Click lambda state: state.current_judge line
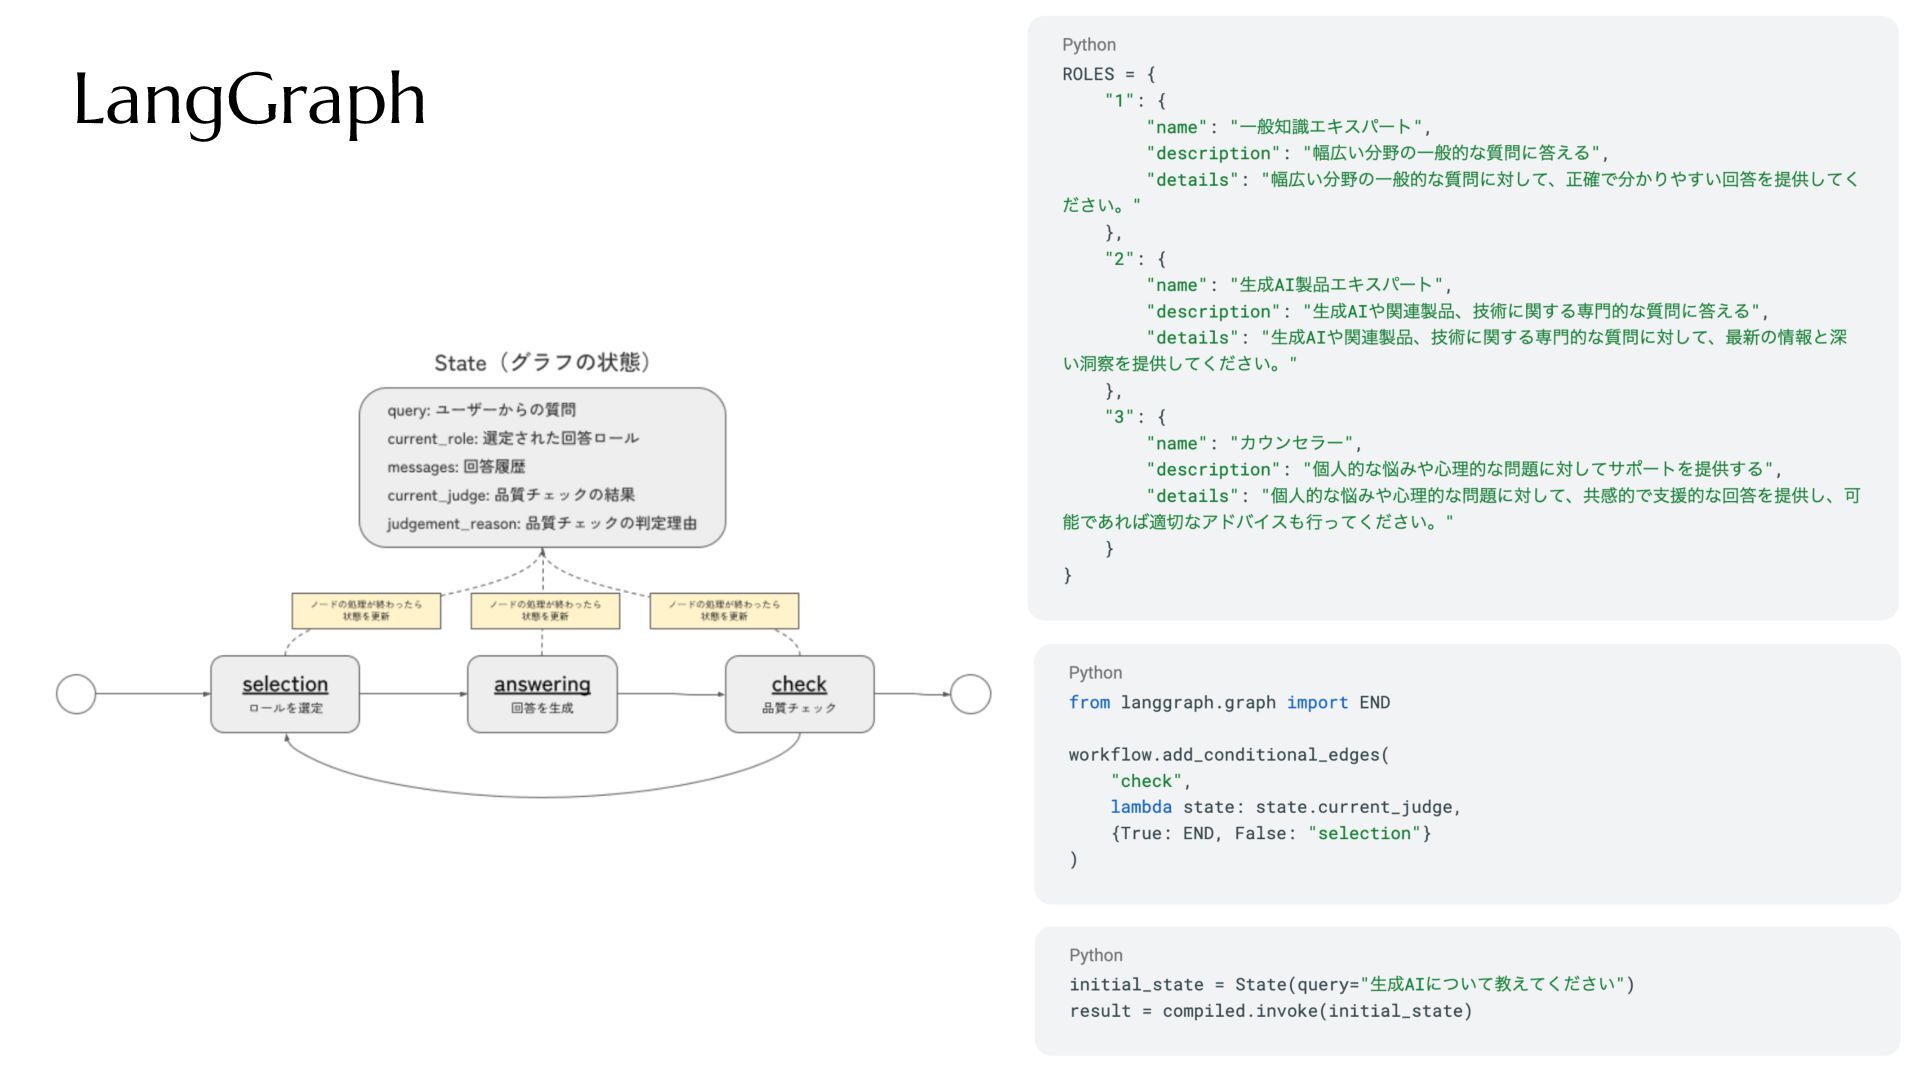Screen dimensions: 1920x1080 point(1286,807)
